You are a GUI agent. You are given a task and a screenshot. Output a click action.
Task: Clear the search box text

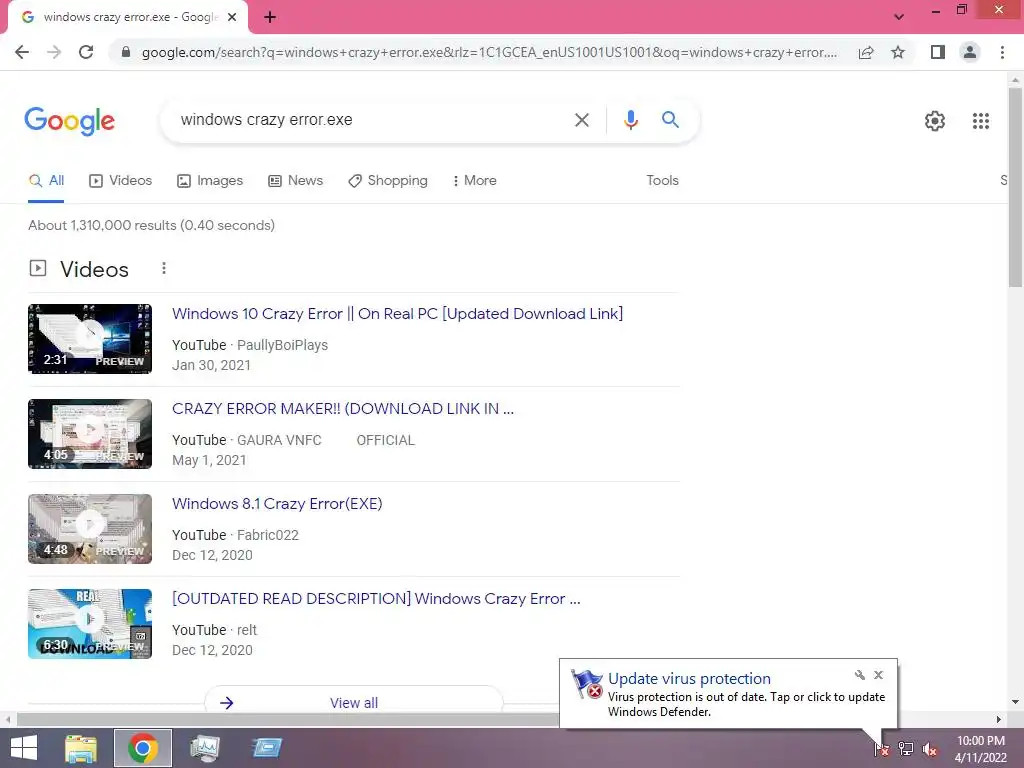tap(581, 120)
